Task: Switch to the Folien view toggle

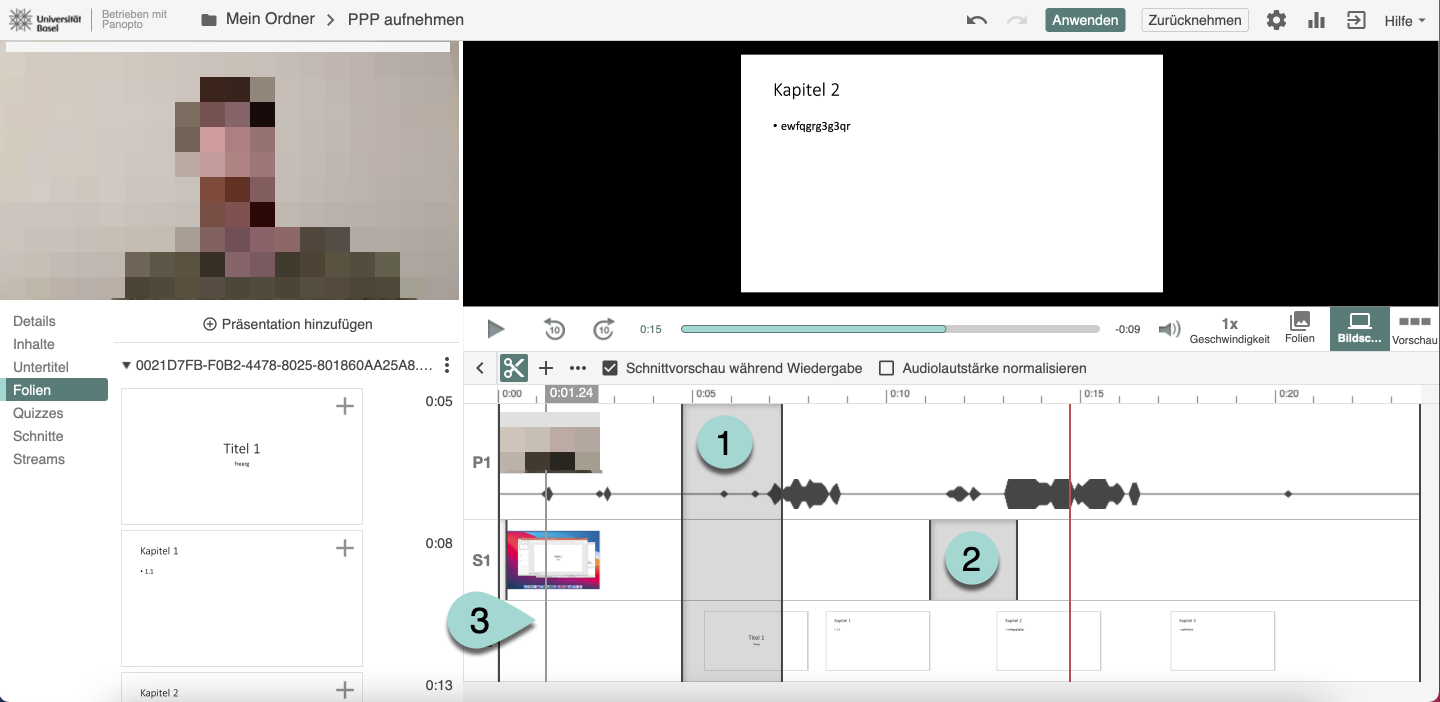Action: [x=1299, y=328]
